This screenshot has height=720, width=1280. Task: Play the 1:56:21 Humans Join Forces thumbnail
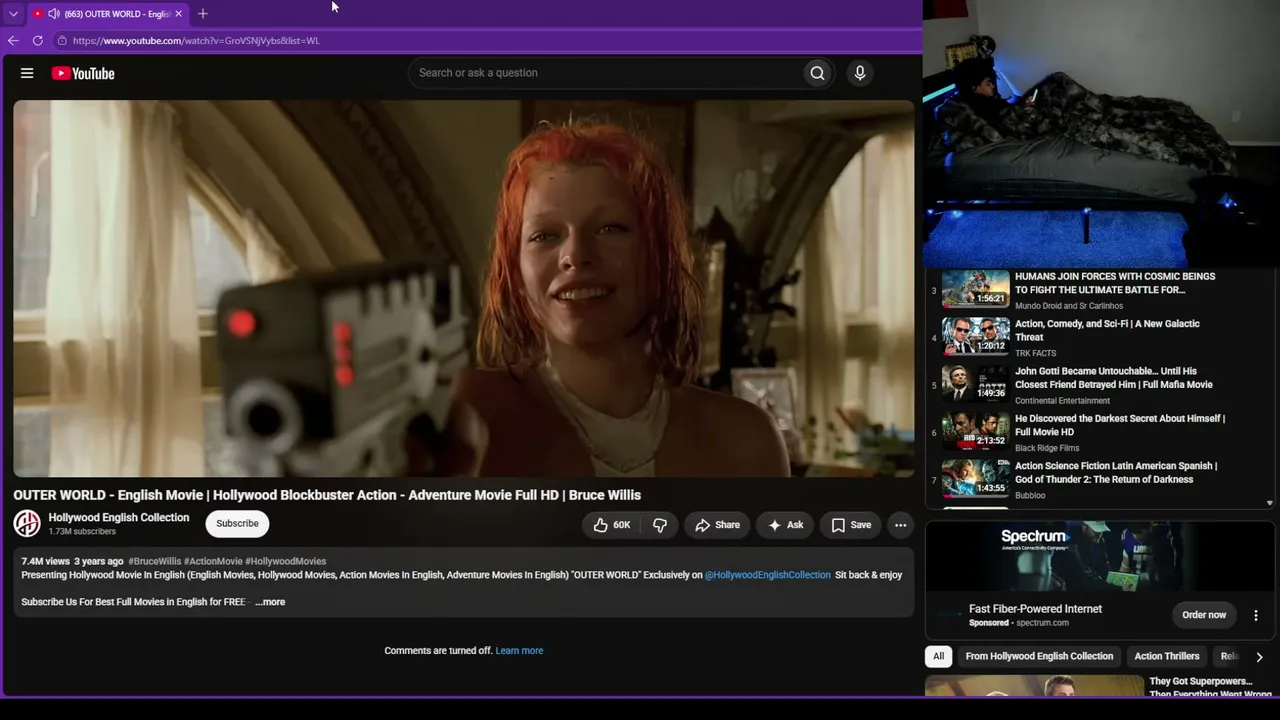976,288
